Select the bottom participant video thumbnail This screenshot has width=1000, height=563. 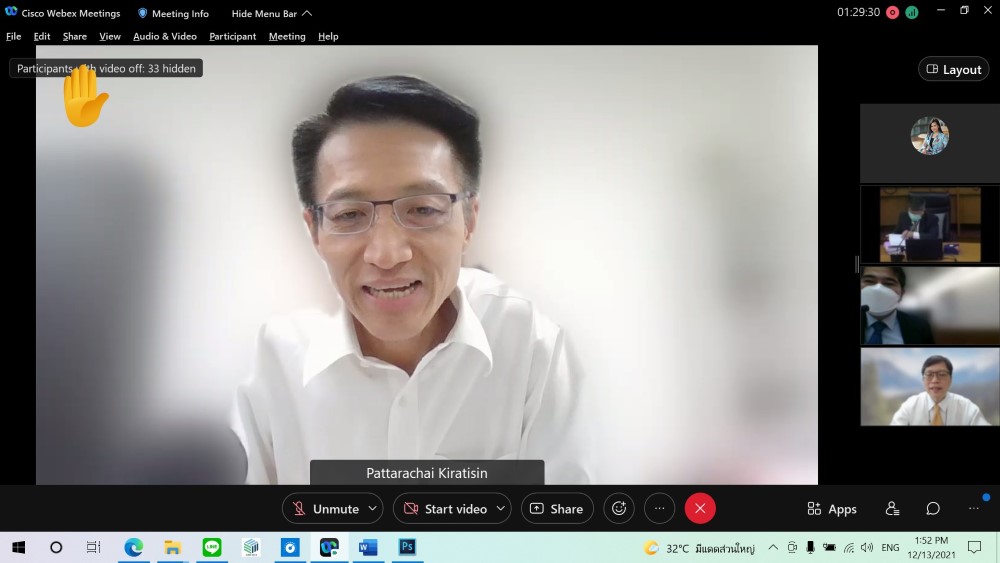tap(929, 387)
